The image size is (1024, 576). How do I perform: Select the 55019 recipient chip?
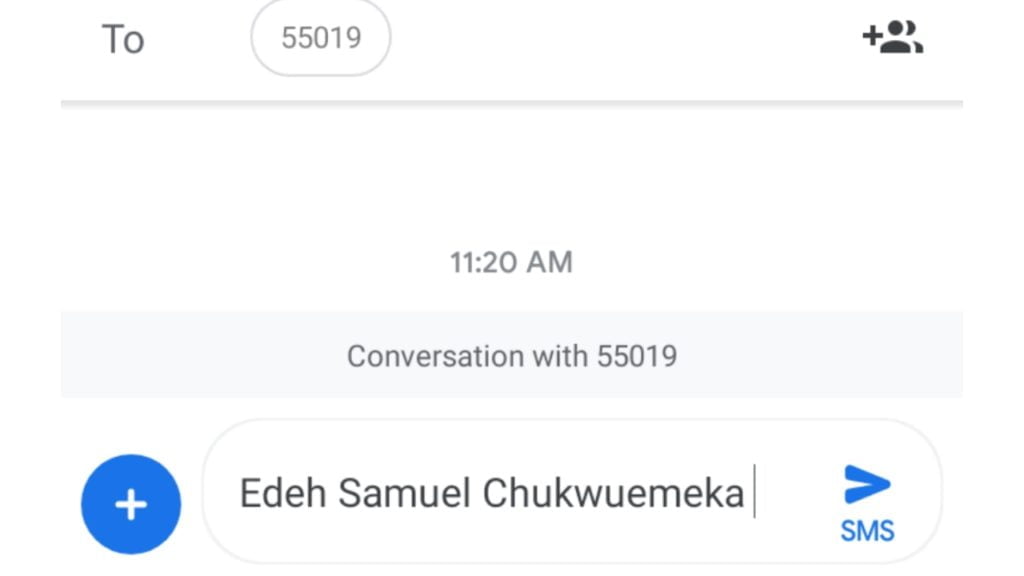321,38
